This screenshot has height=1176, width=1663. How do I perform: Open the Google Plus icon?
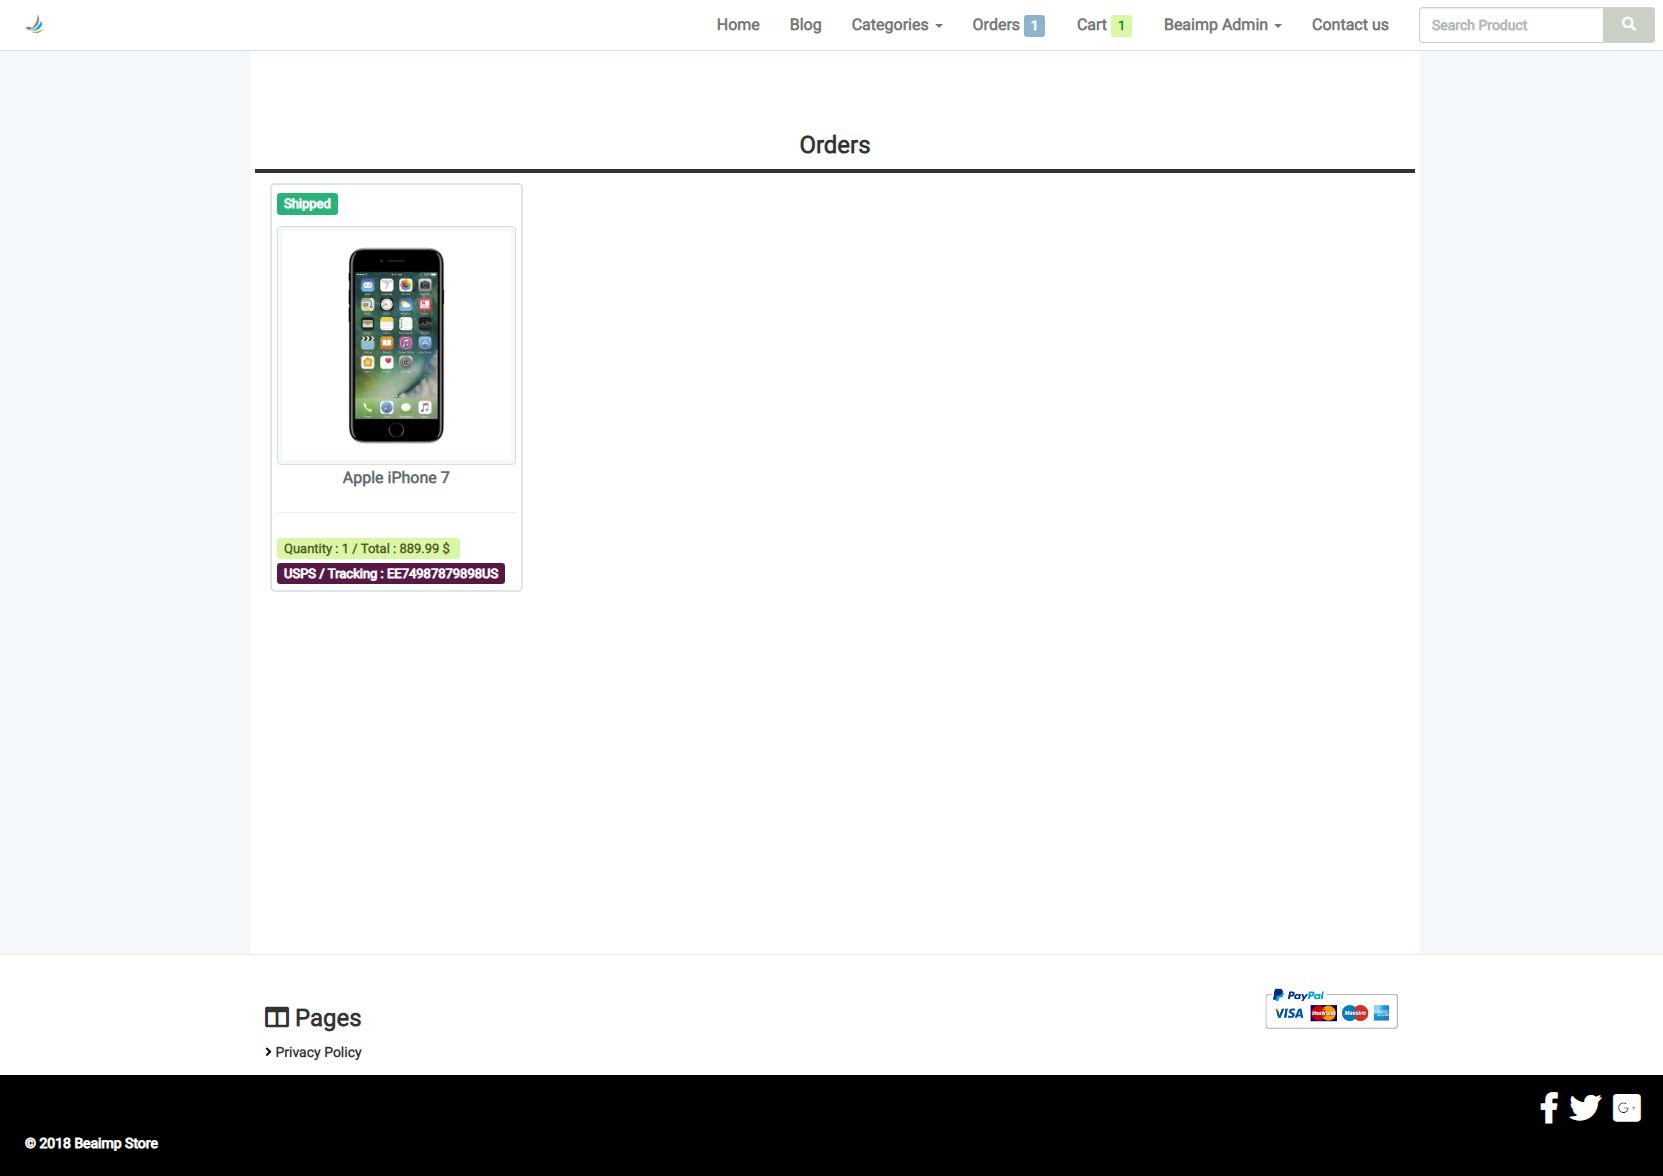[x=1627, y=1108]
